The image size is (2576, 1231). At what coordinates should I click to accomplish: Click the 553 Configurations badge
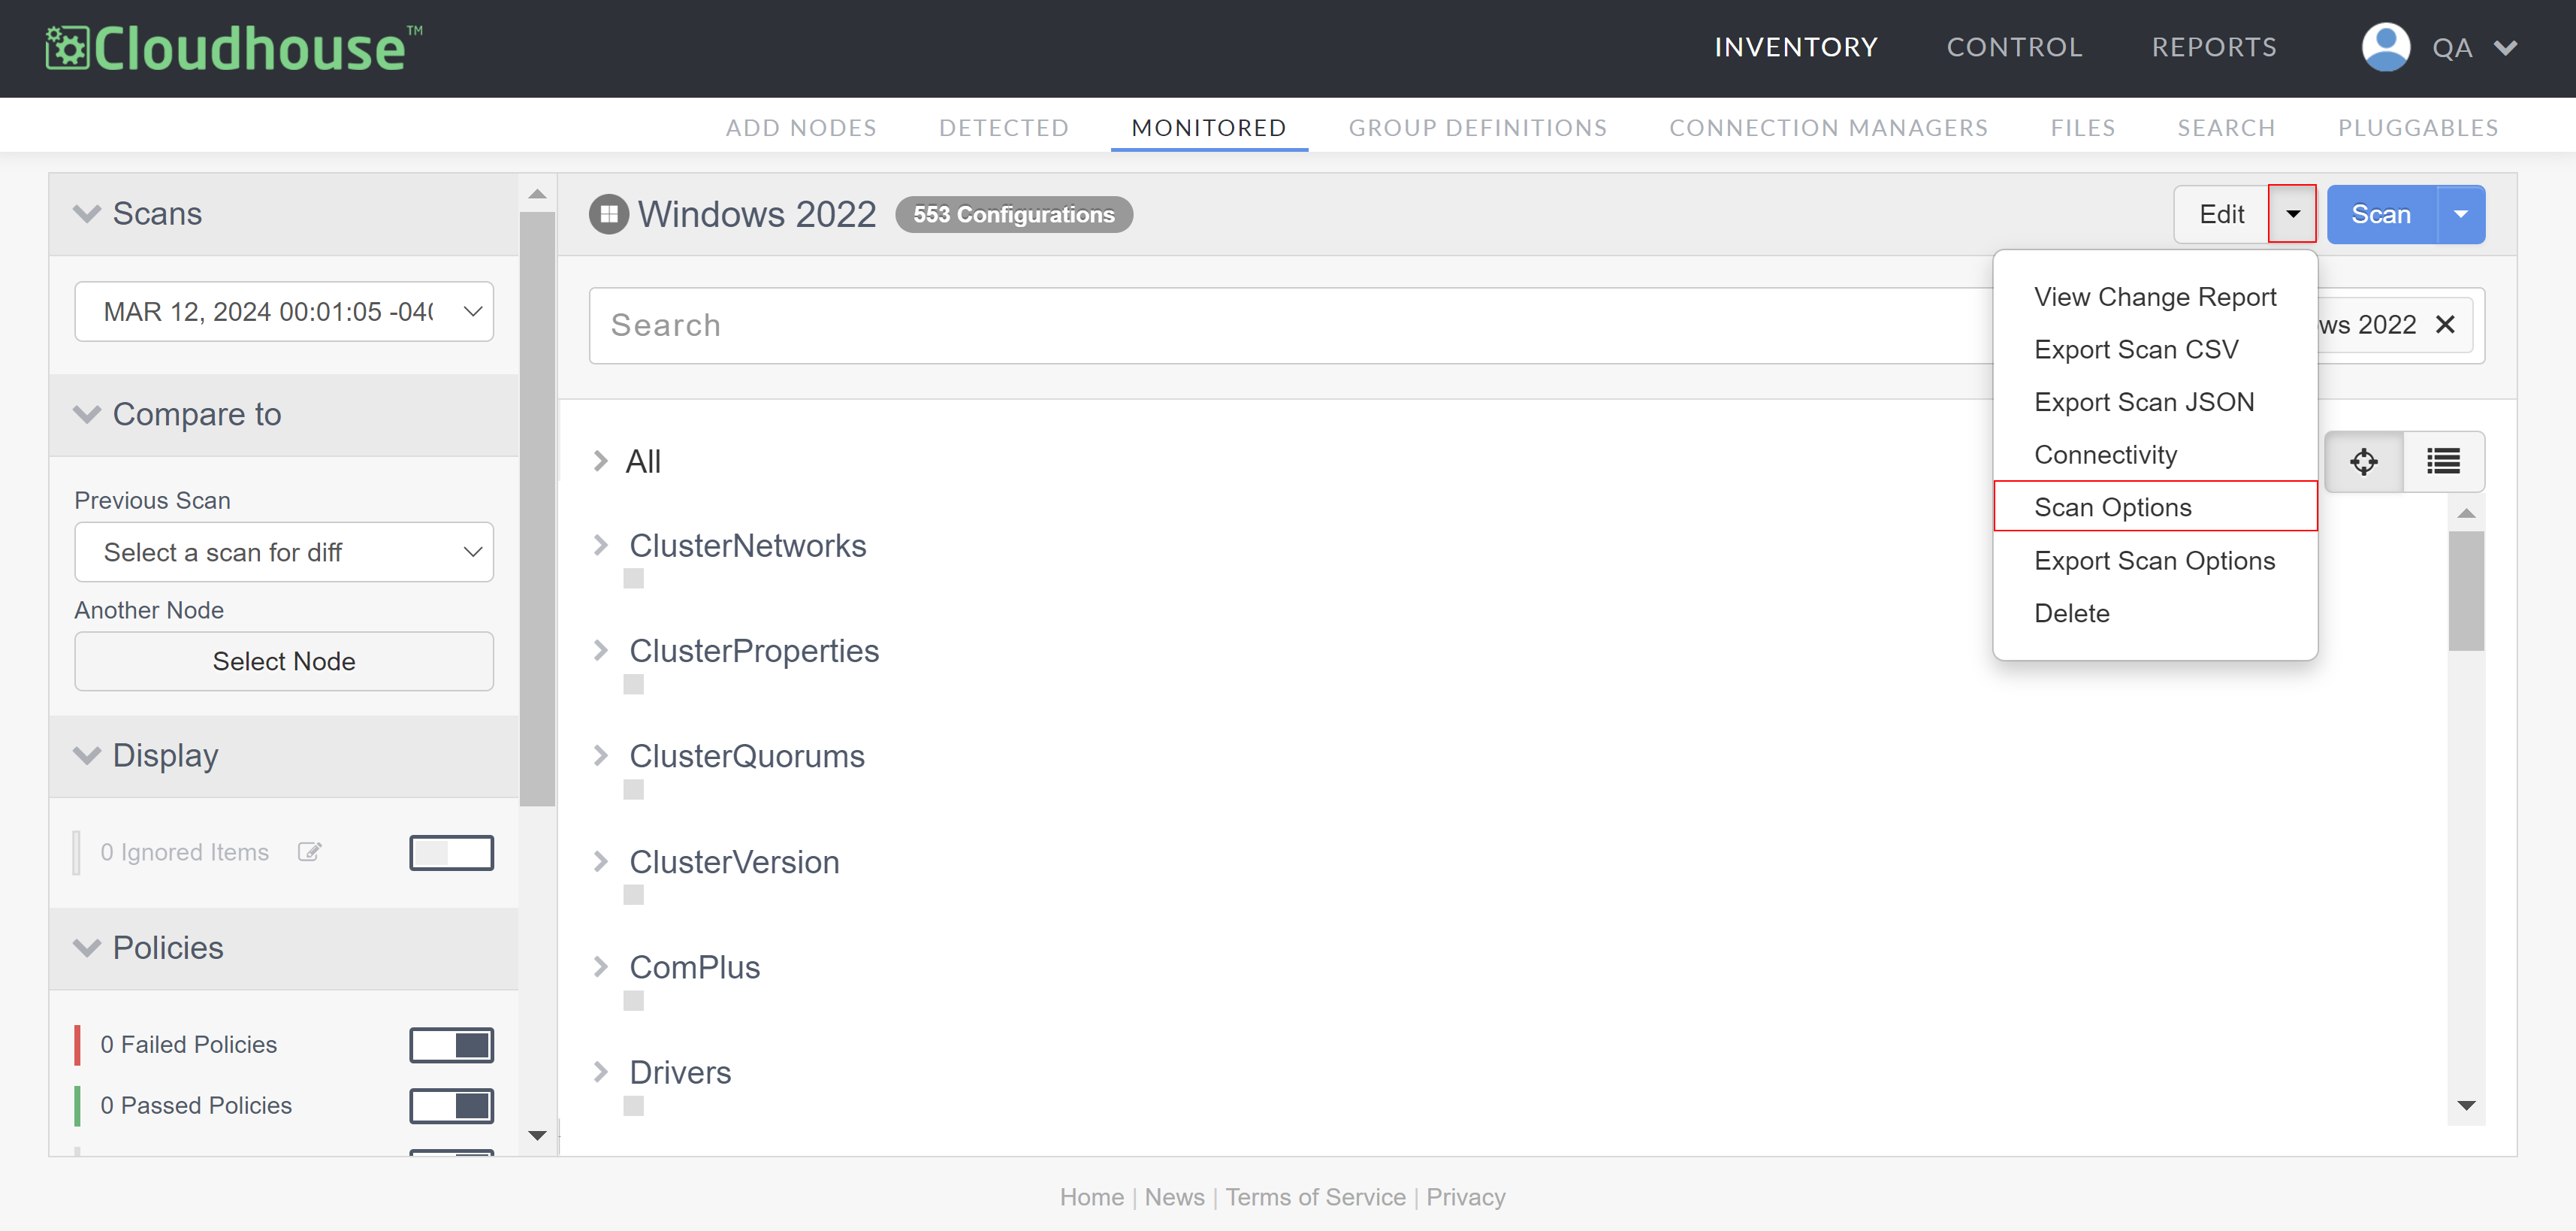pos(1013,214)
